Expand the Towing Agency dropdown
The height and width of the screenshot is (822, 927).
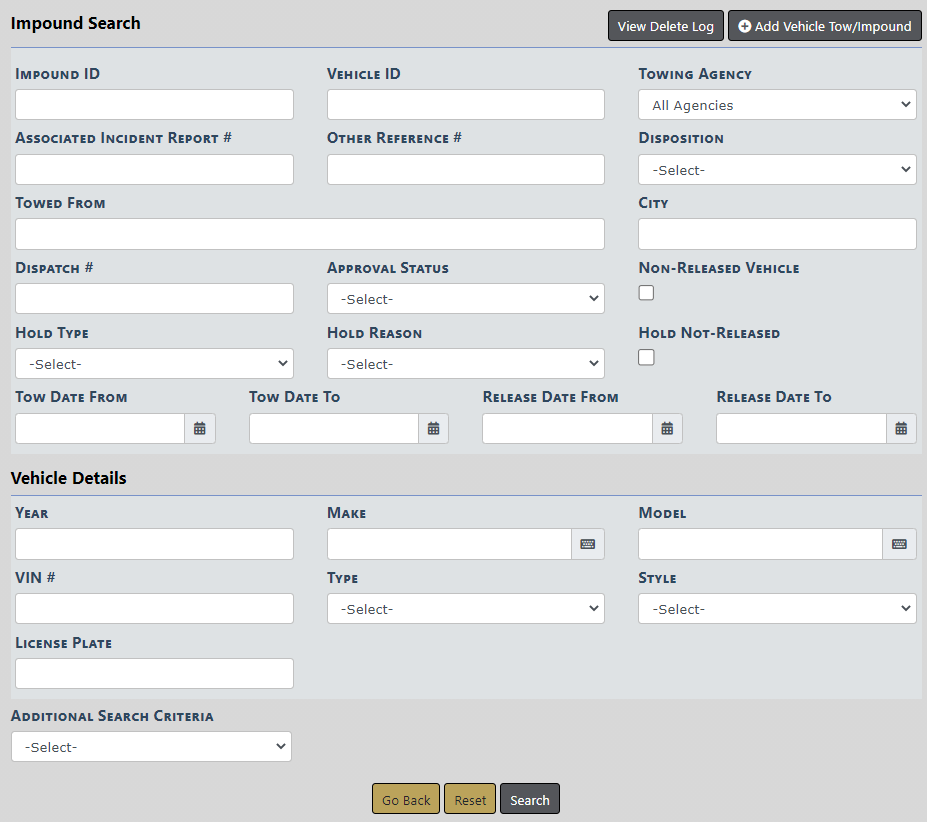[777, 105]
